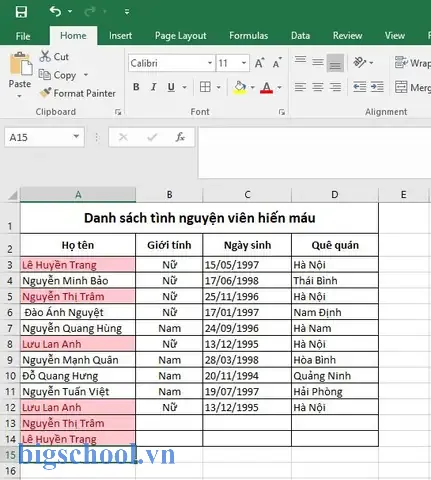Open the File tab
Viewport: 431px width, 480px height.
pos(23,36)
